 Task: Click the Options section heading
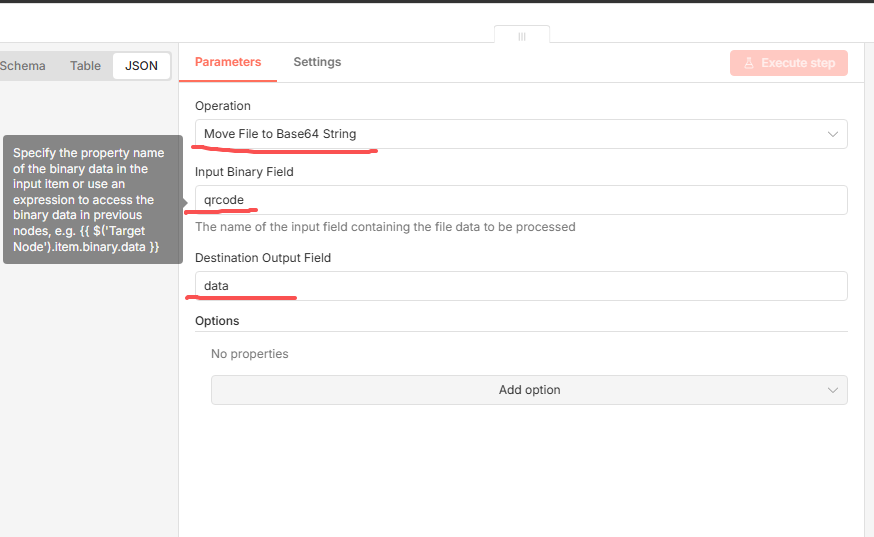click(217, 321)
